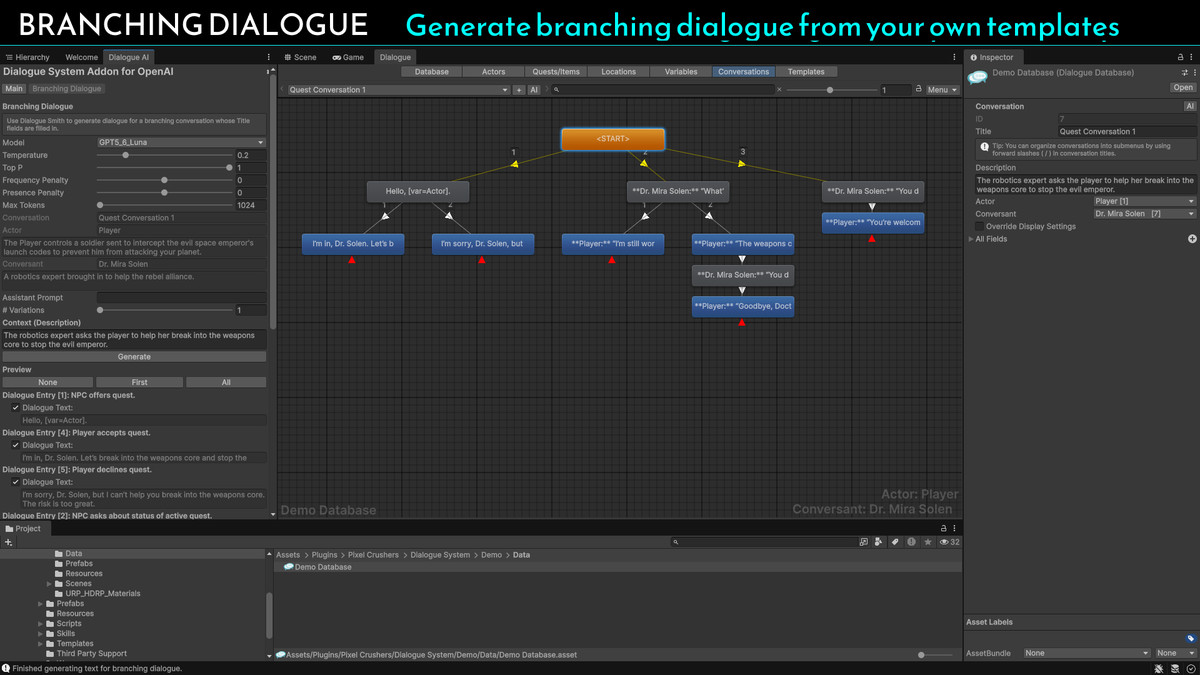This screenshot has height=675, width=1200.
Task: Click the plus icon on All Fields row
Action: [x=1192, y=239]
